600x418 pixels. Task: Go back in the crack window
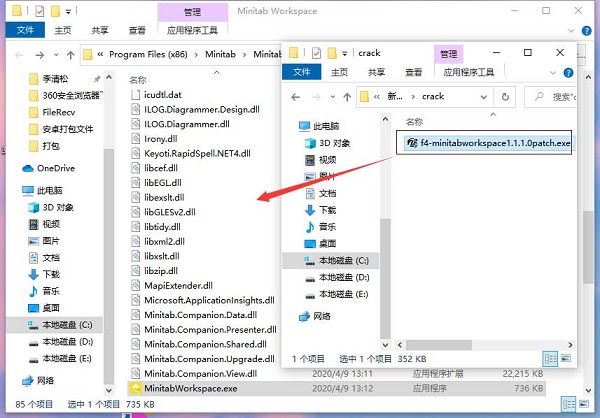(295, 97)
